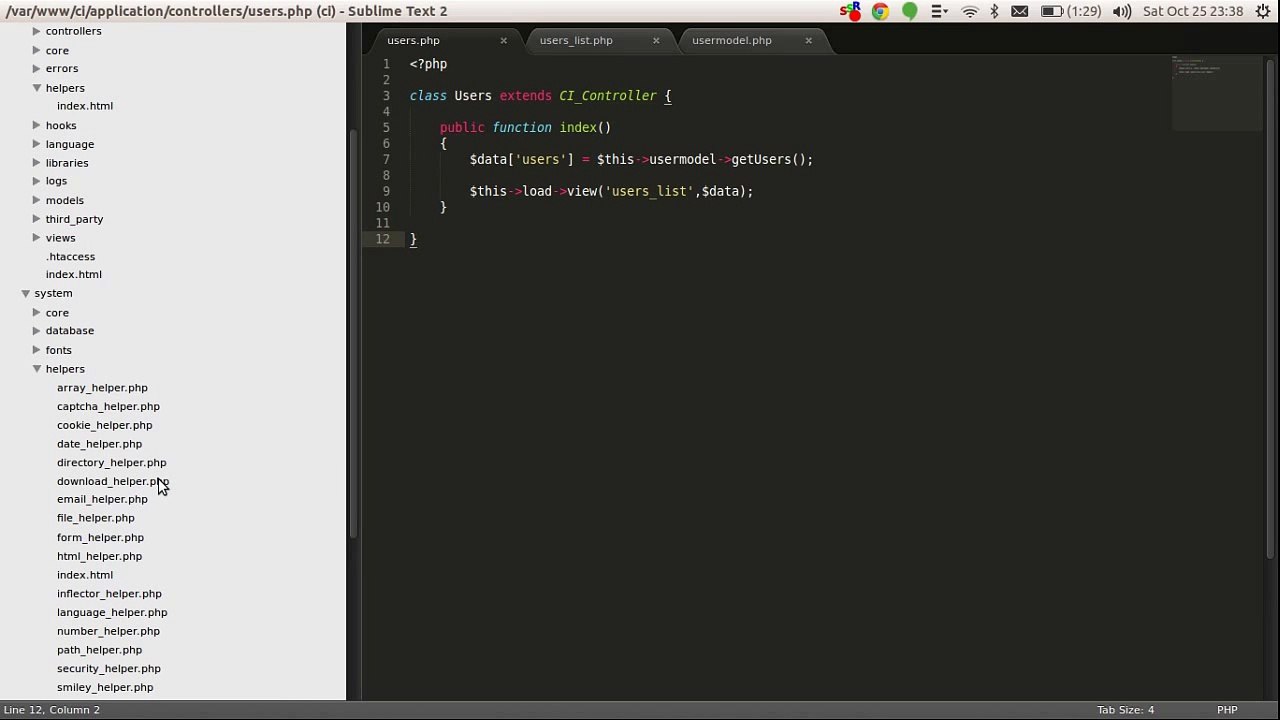Expand the application core folder arrow
This screenshot has width=1280, height=720.
click(36, 50)
